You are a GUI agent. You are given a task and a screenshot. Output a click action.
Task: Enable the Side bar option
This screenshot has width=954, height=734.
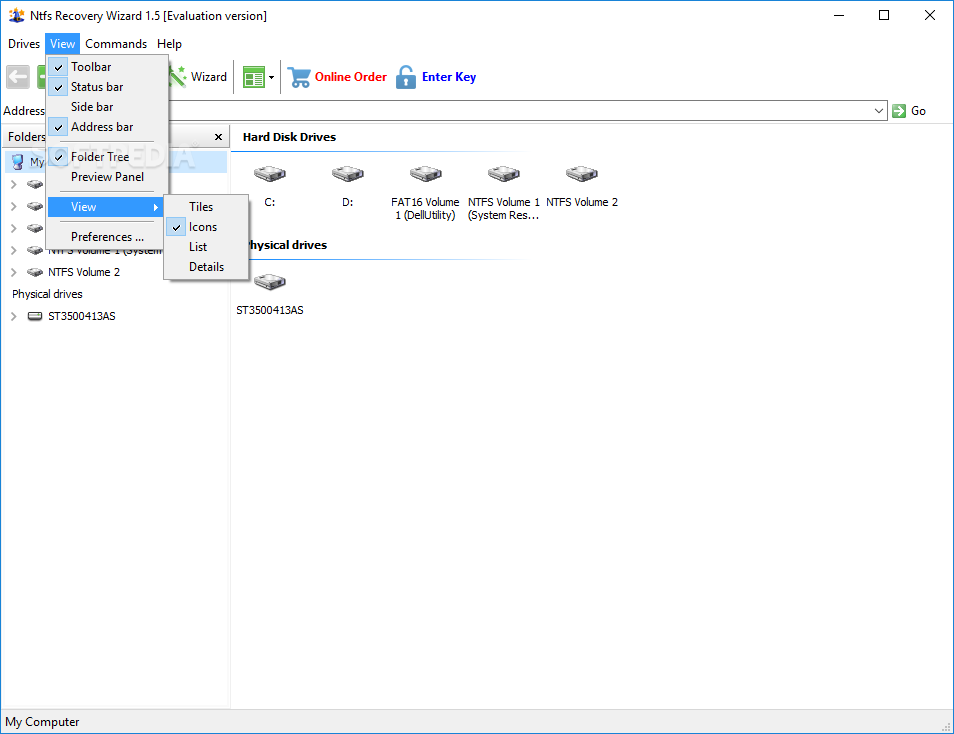(107, 107)
